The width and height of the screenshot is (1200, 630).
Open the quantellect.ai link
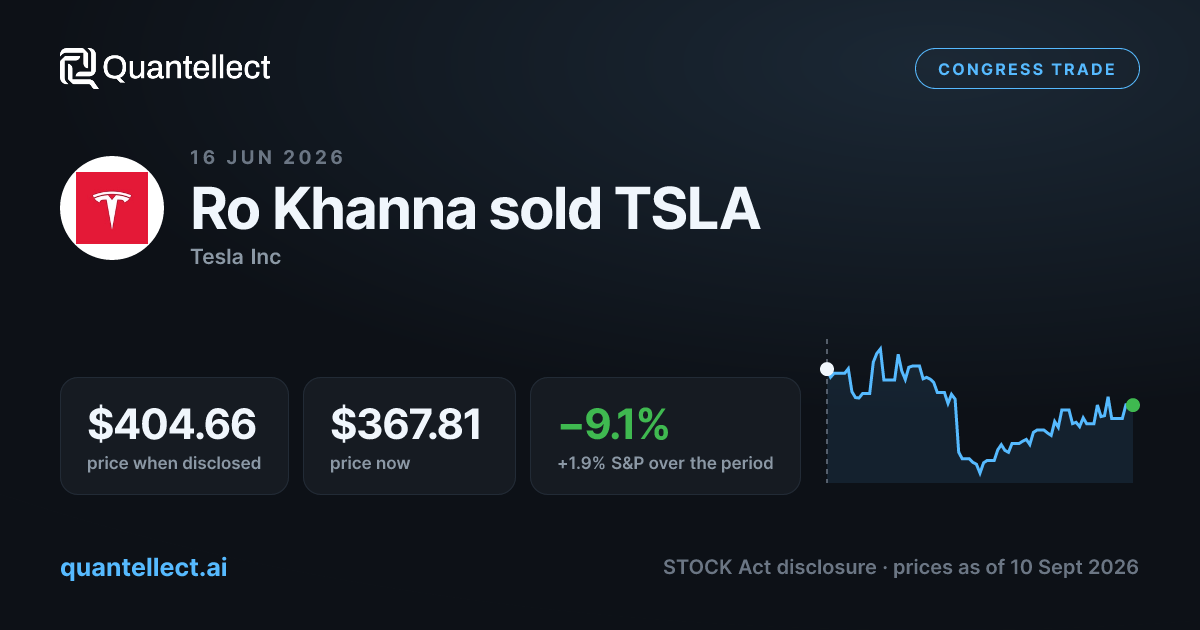144,568
